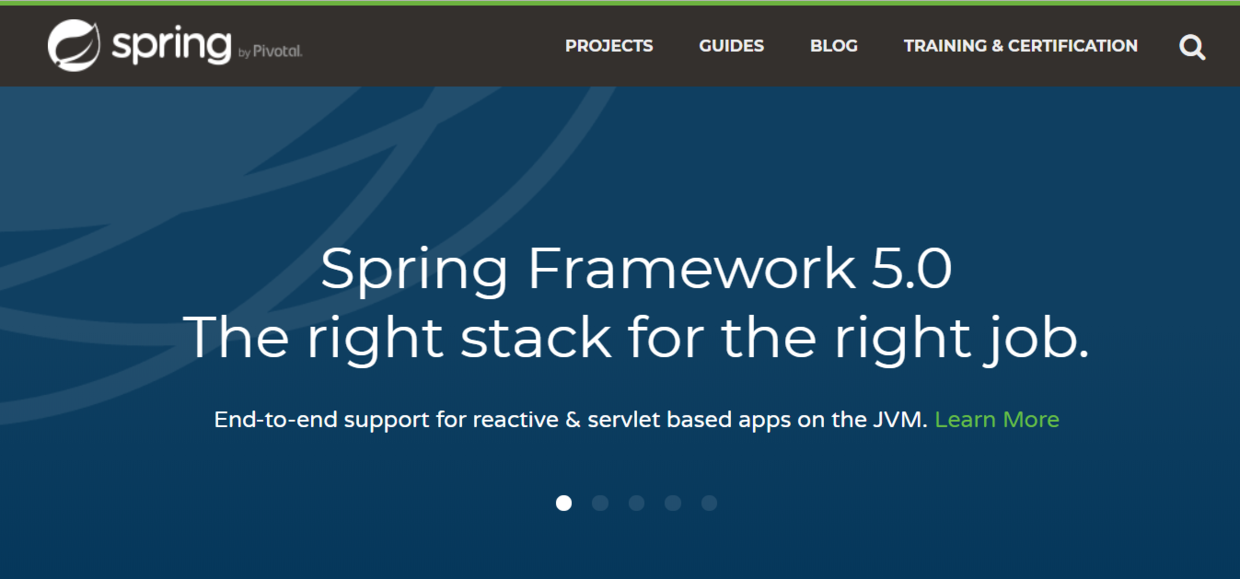This screenshot has width=1240, height=579.
Task: Switch to the fourth carousel slide dot
Action: click(673, 503)
